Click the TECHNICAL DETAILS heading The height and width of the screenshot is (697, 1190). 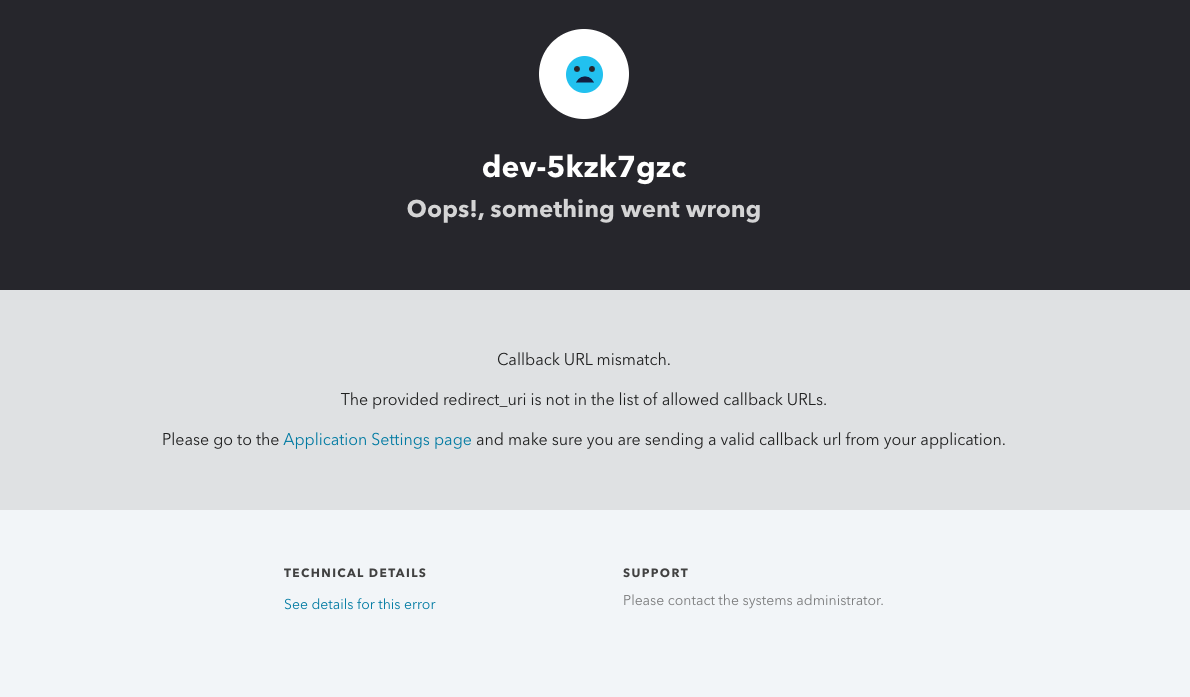click(x=355, y=573)
